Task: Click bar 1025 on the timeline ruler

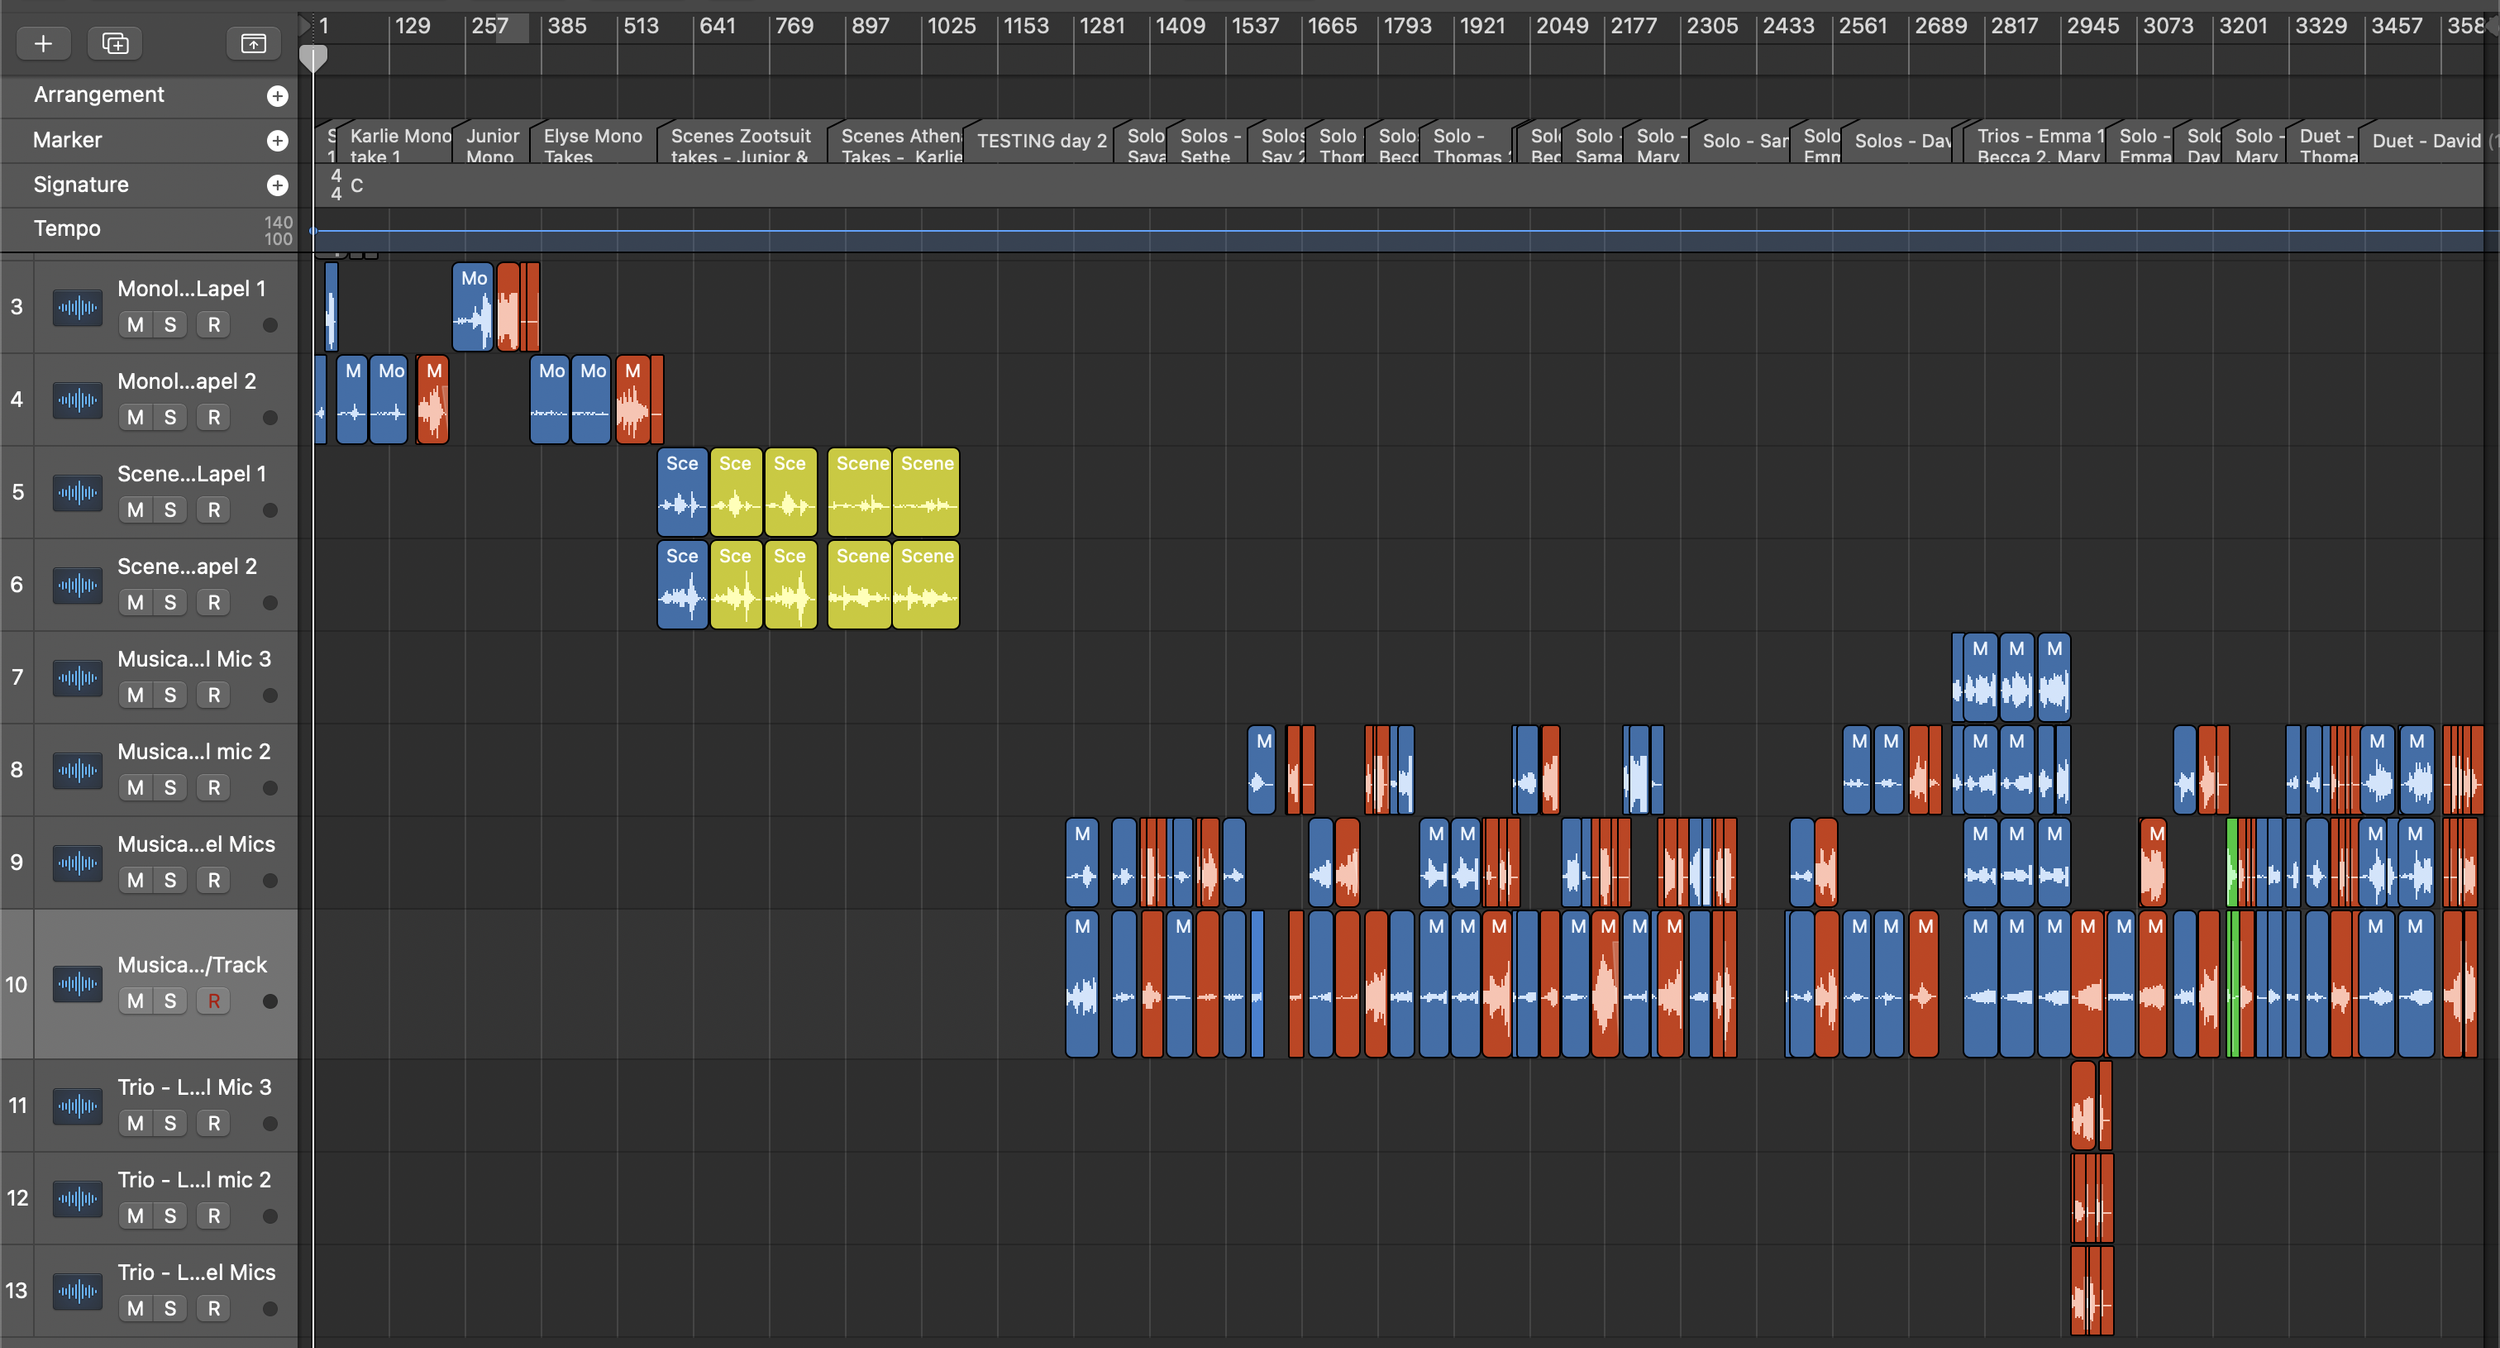Action: (950, 27)
